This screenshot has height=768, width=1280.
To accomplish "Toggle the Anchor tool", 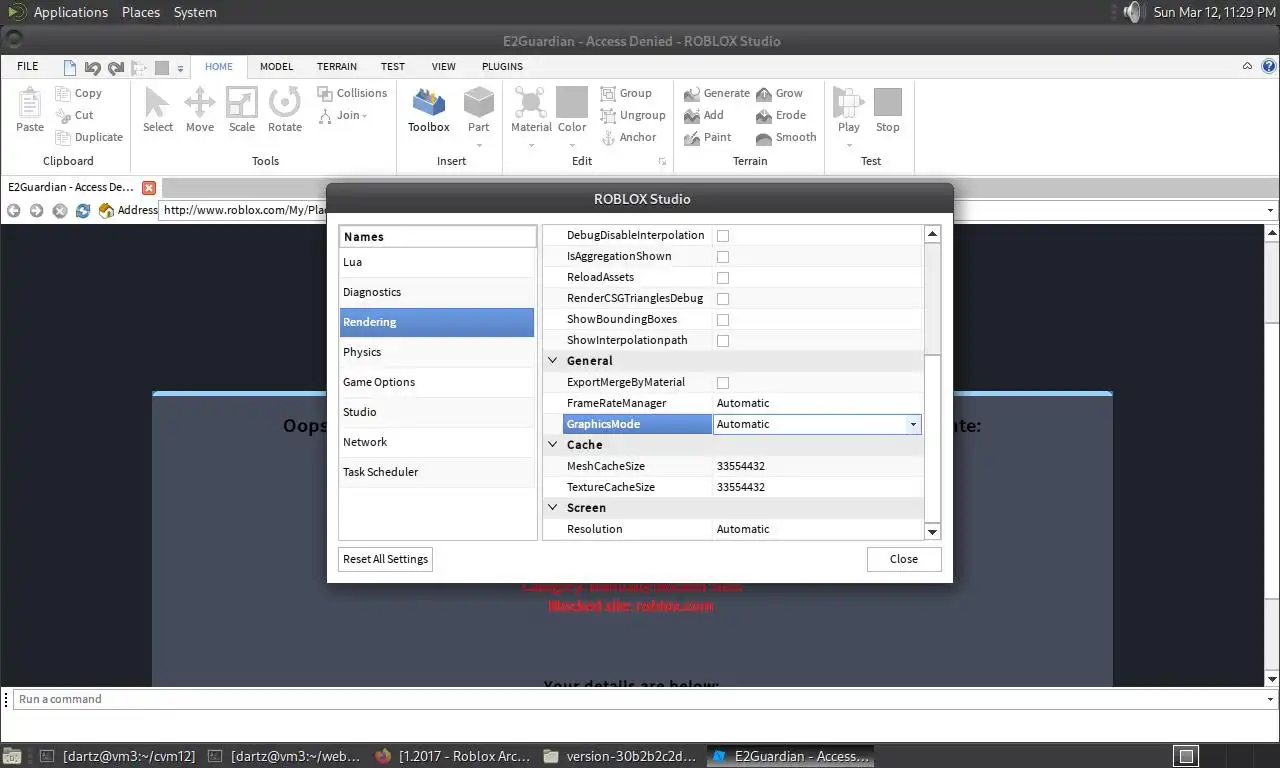I will pos(629,137).
